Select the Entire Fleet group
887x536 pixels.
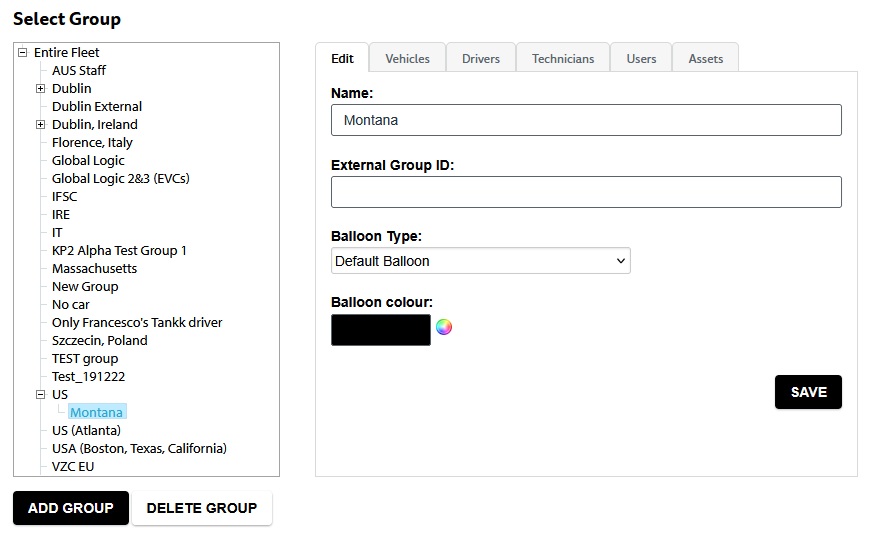pyautogui.click(x=66, y=53)
